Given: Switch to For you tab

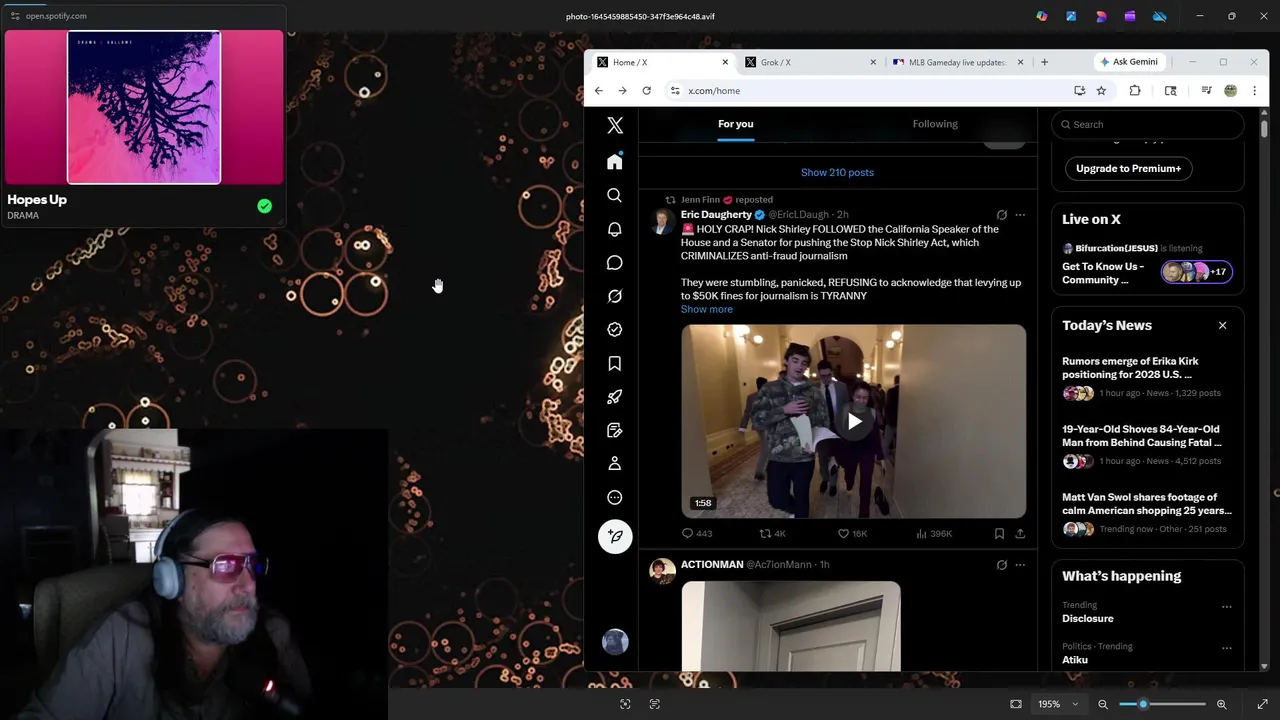Looking at the screenshot, I should tap(736, 124).
